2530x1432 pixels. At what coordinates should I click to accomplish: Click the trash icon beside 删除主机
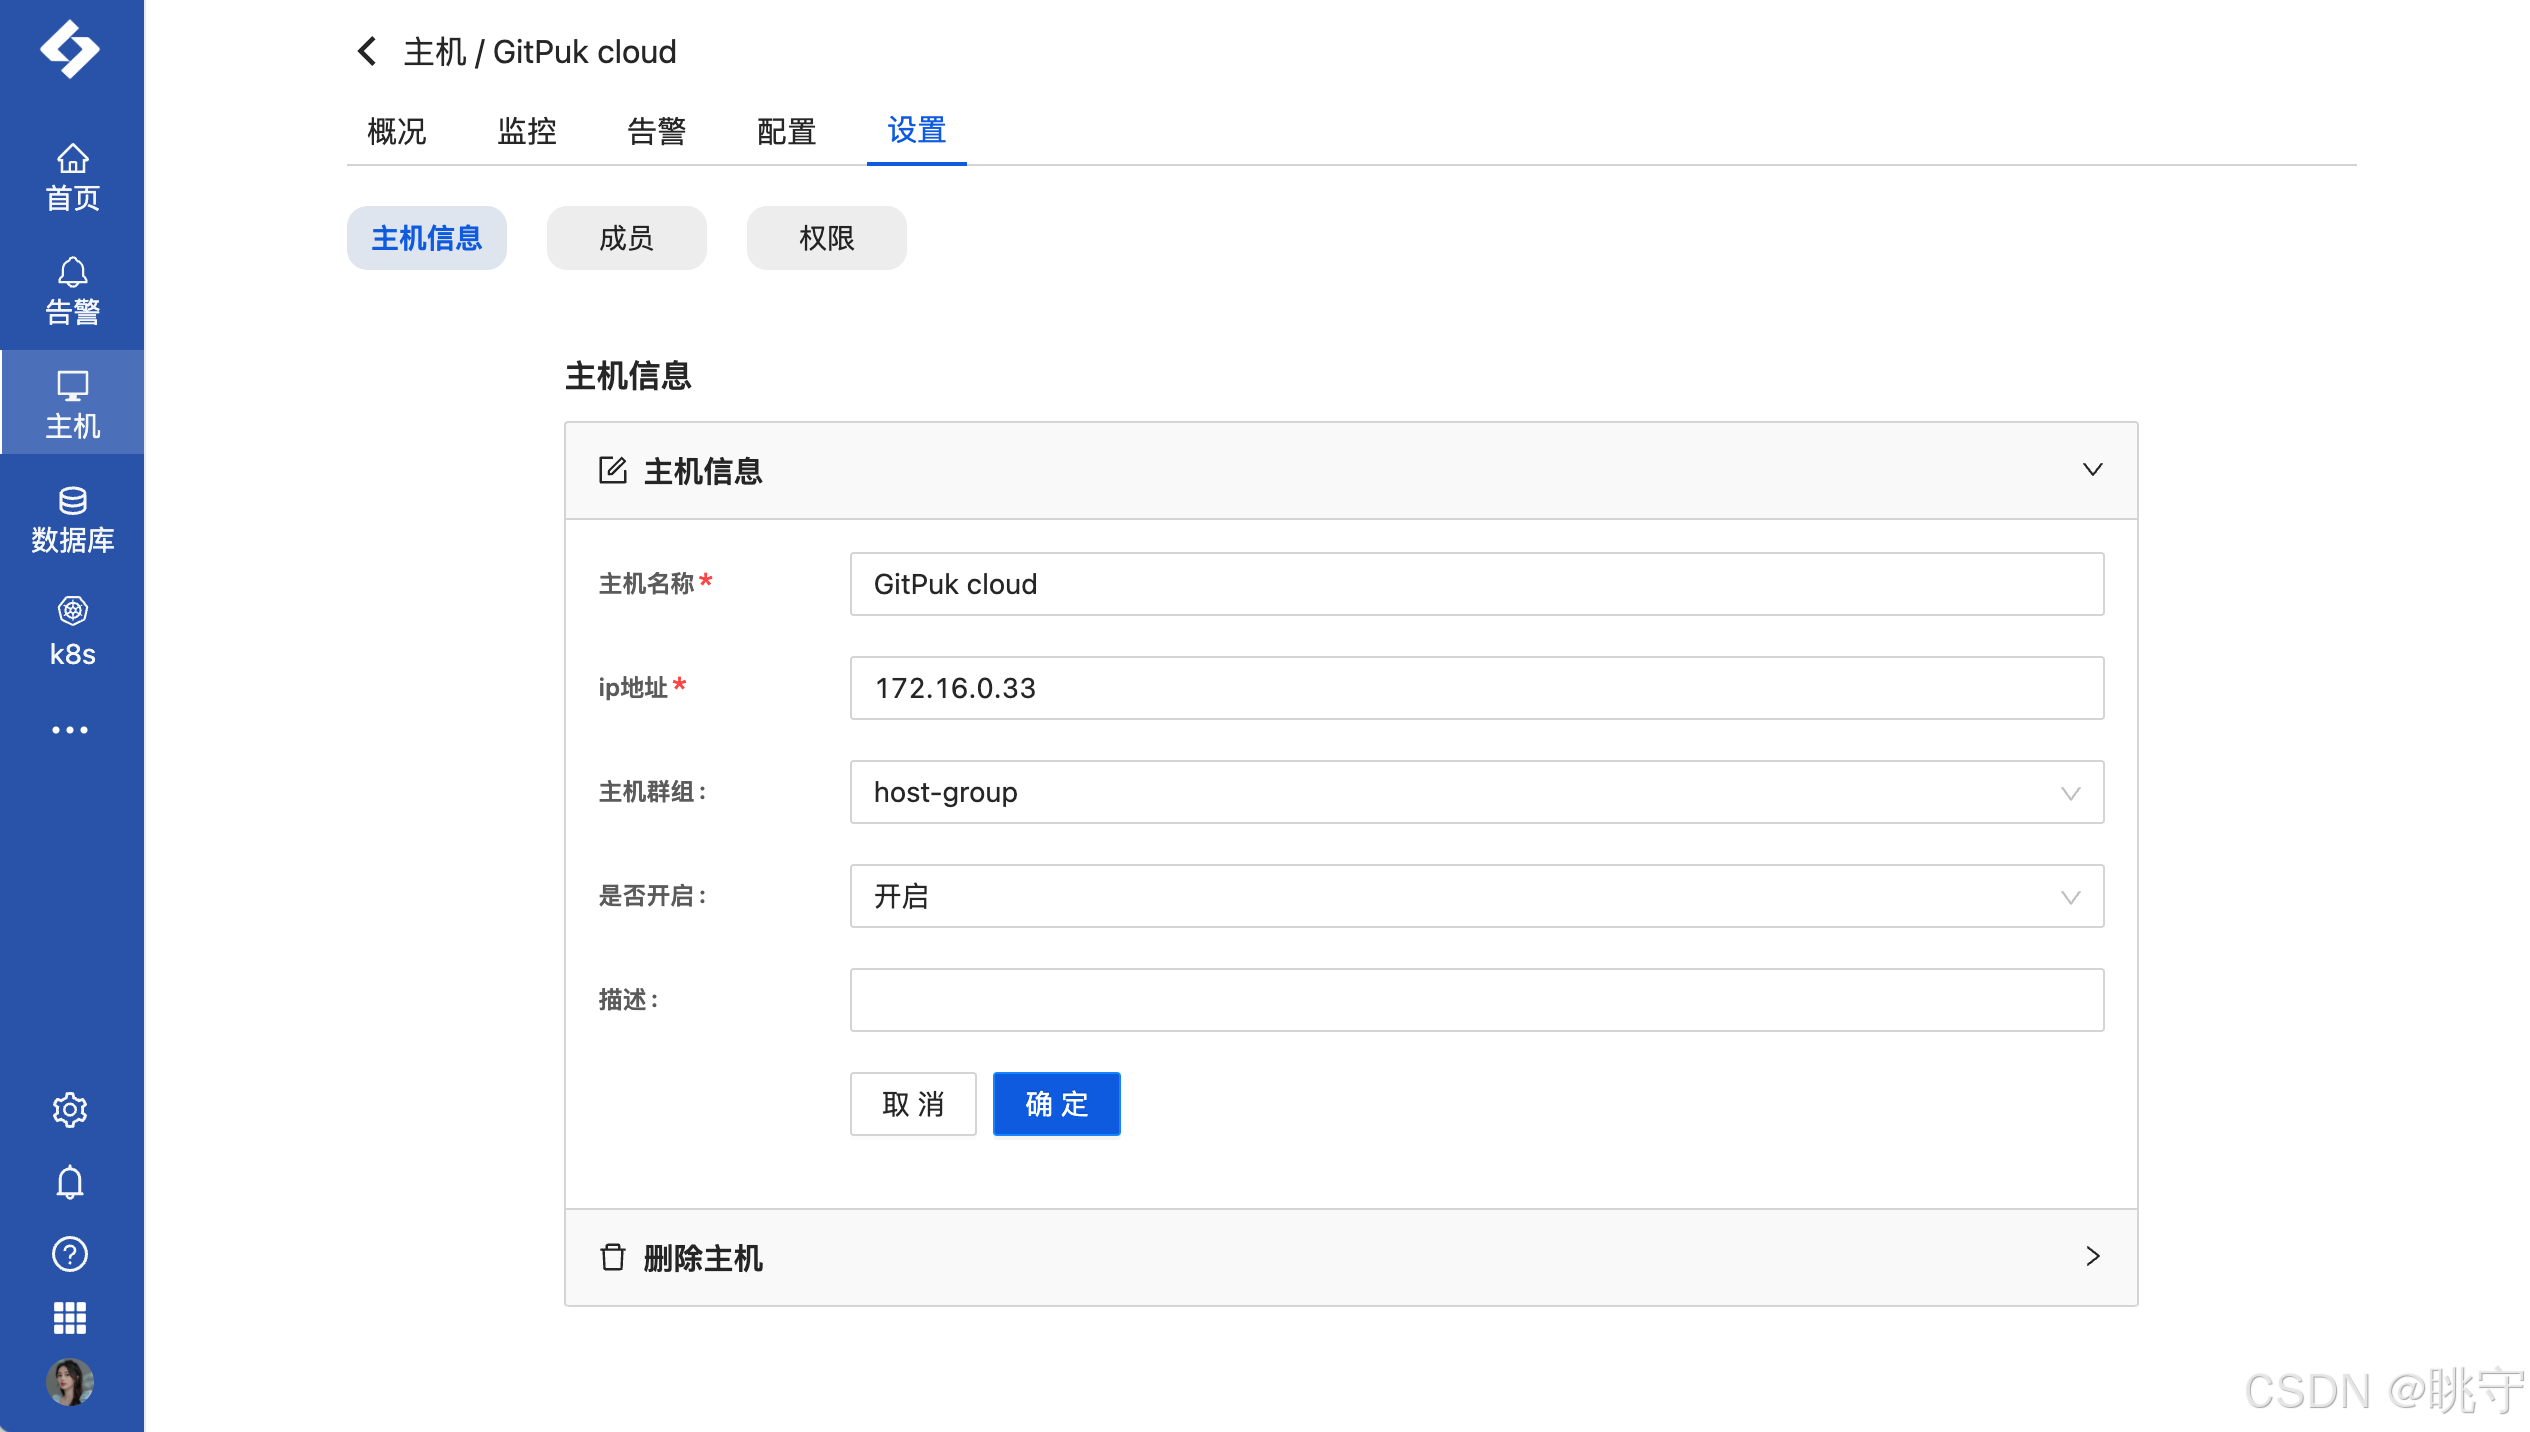613,1257
